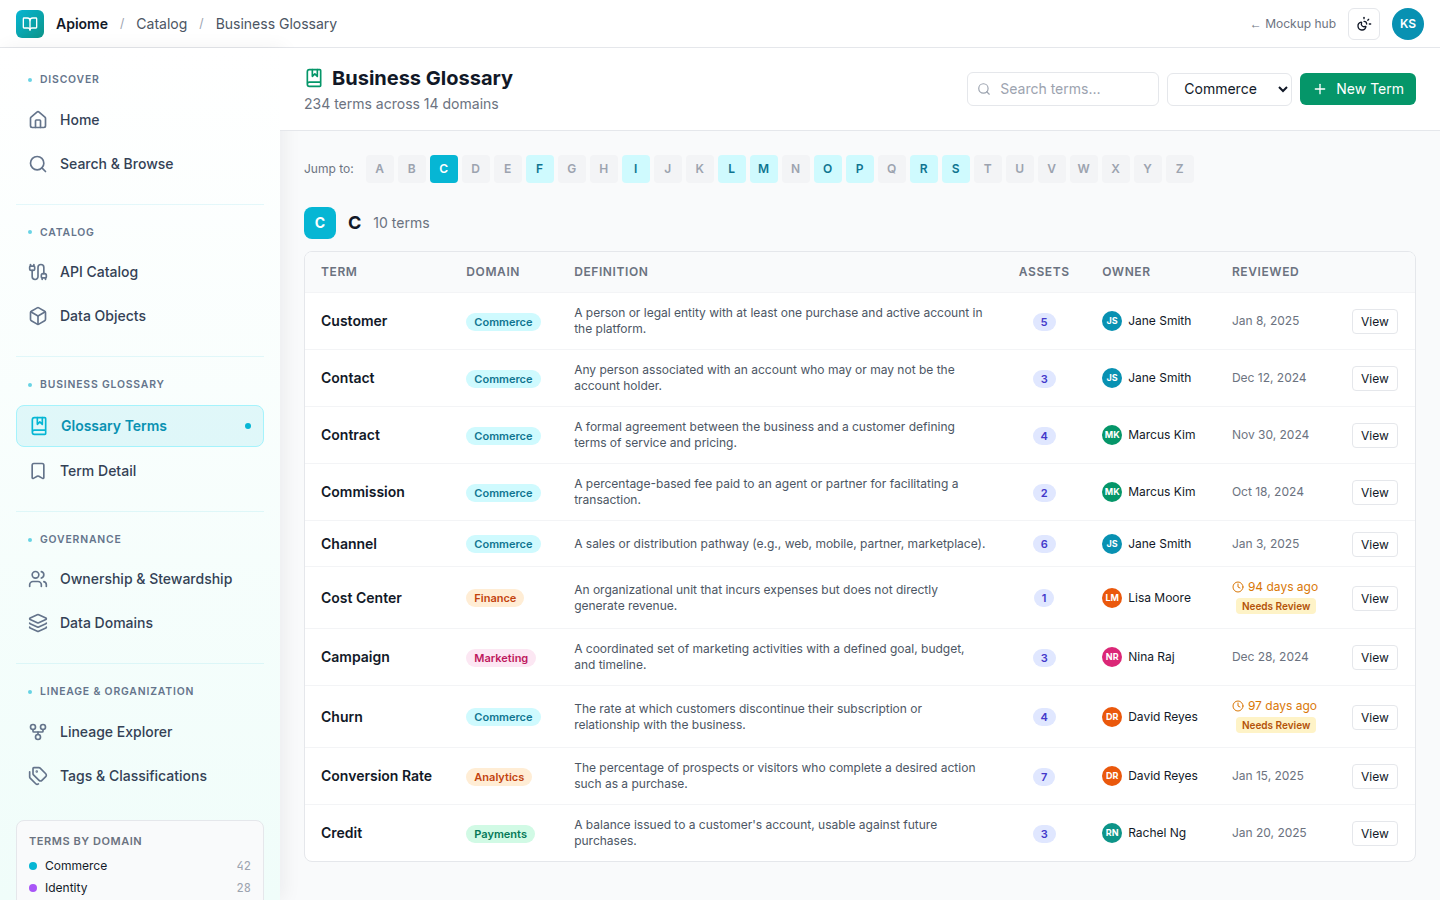The height and width of the screenshot is (900, 1440).
Task: Click David Reyes avatar in Churn row
Action: pyautogui.click(x=1112, y=717)
